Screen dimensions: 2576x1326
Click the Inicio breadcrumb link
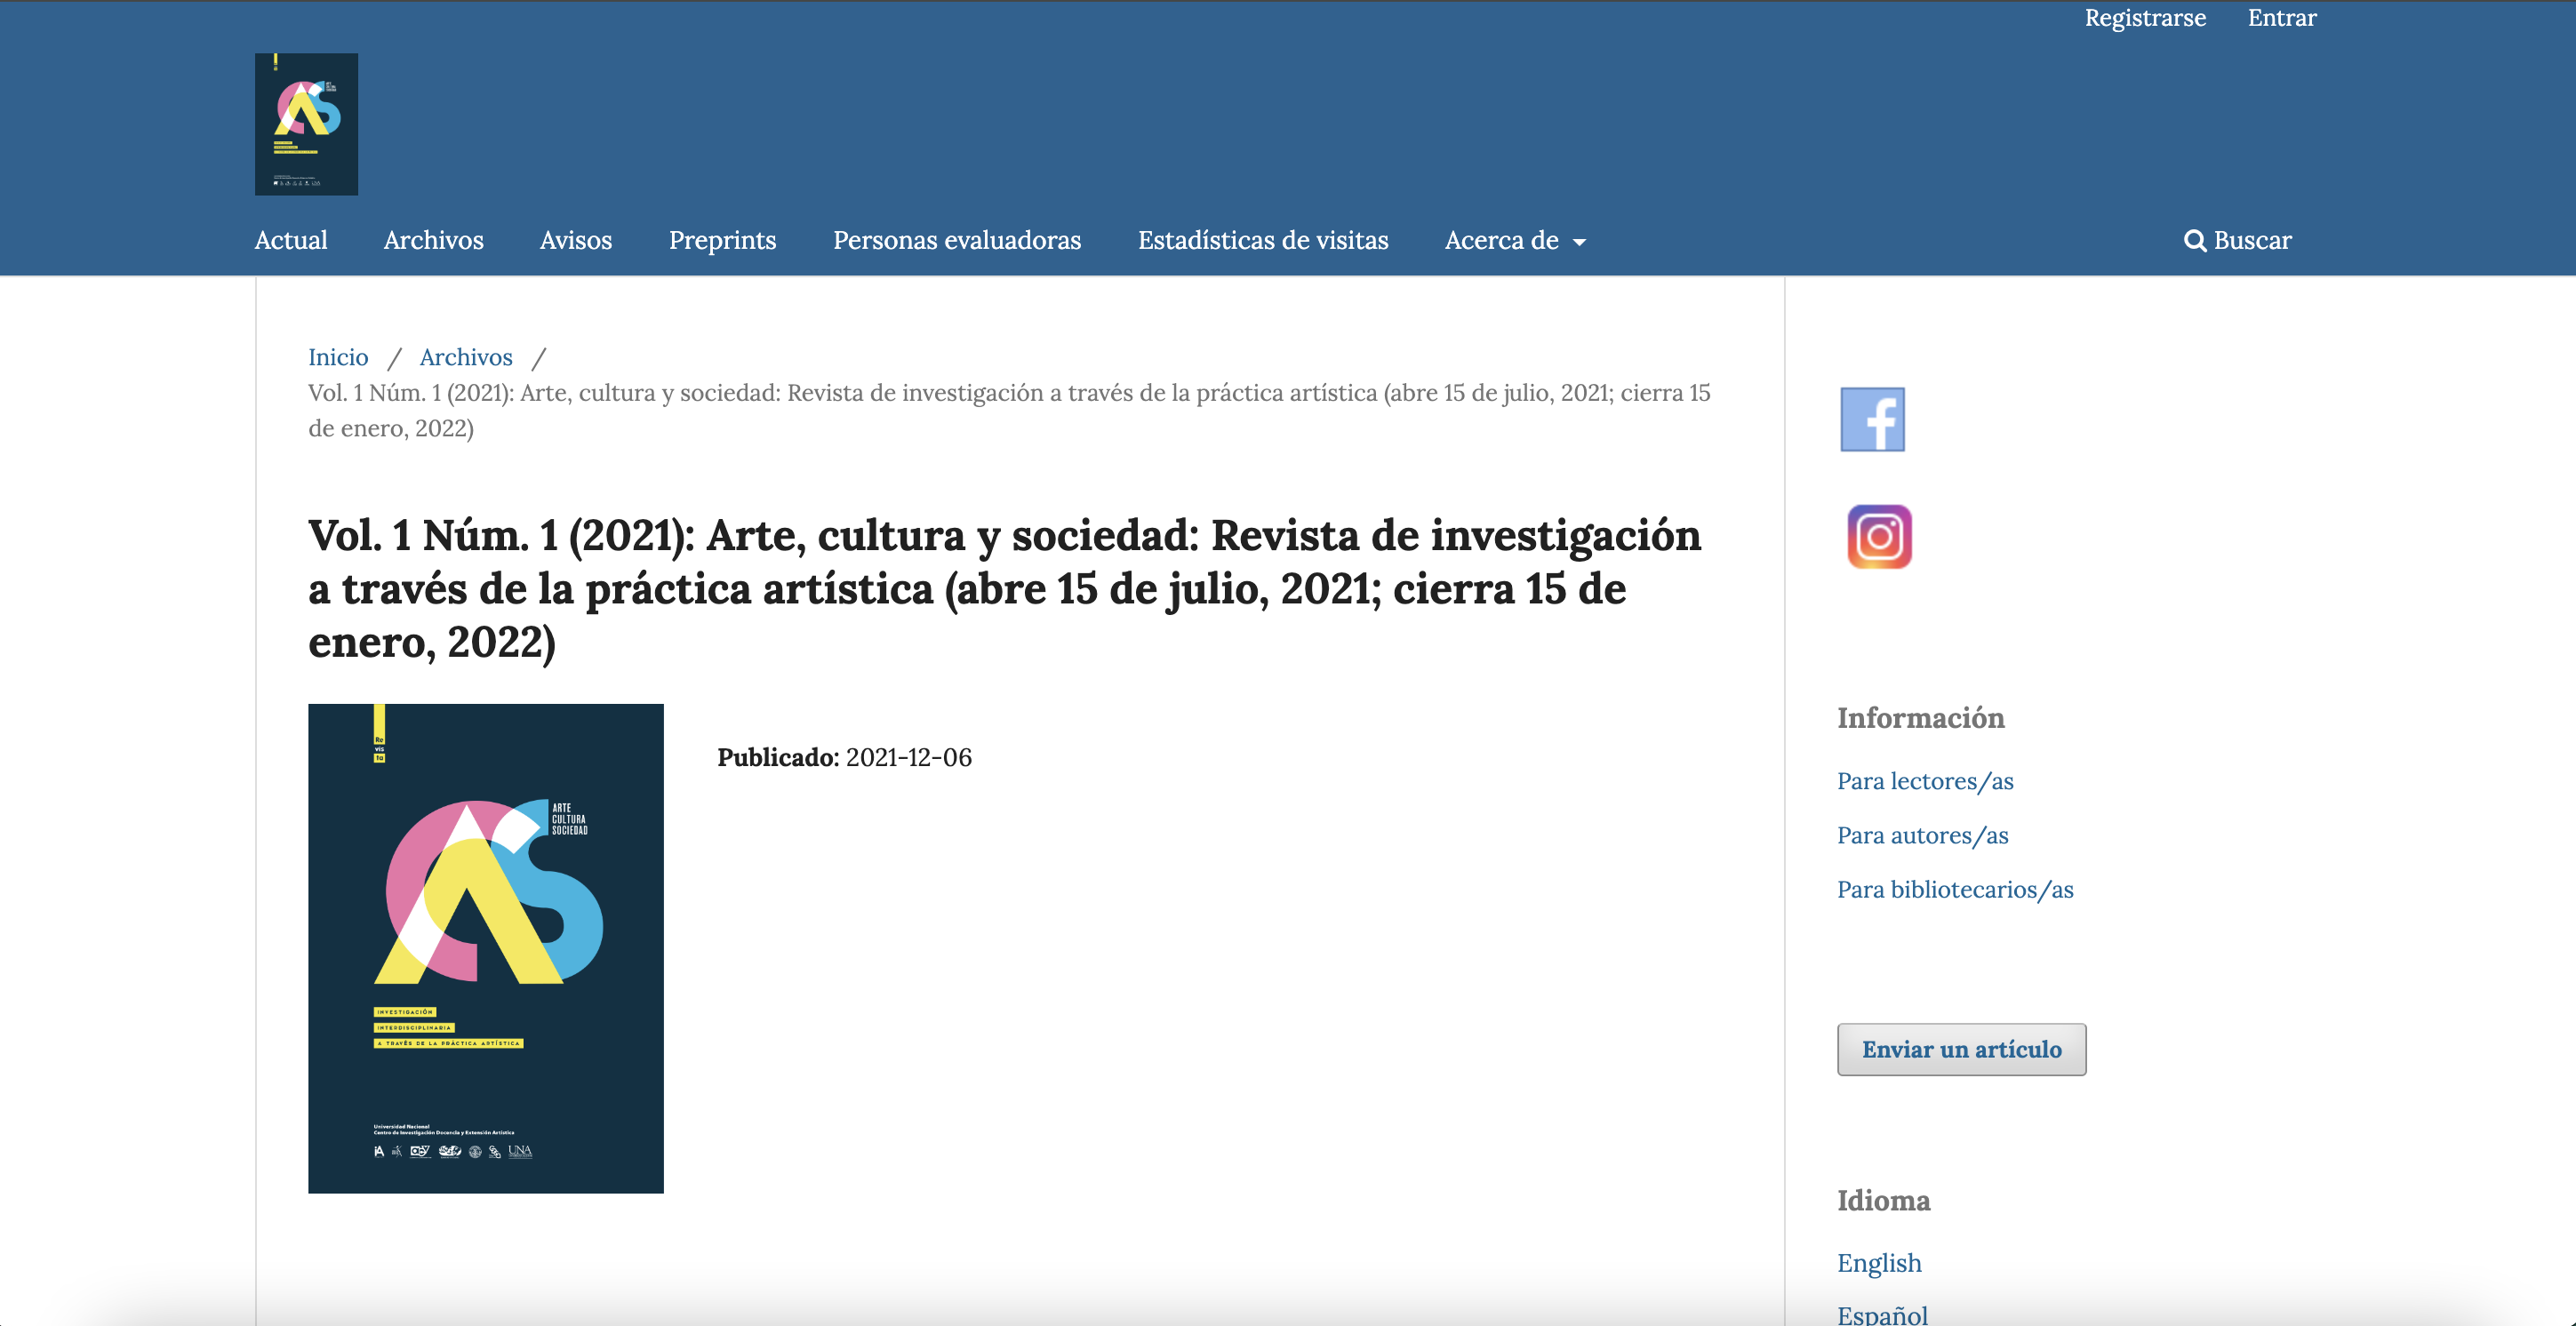pos(338,357)
